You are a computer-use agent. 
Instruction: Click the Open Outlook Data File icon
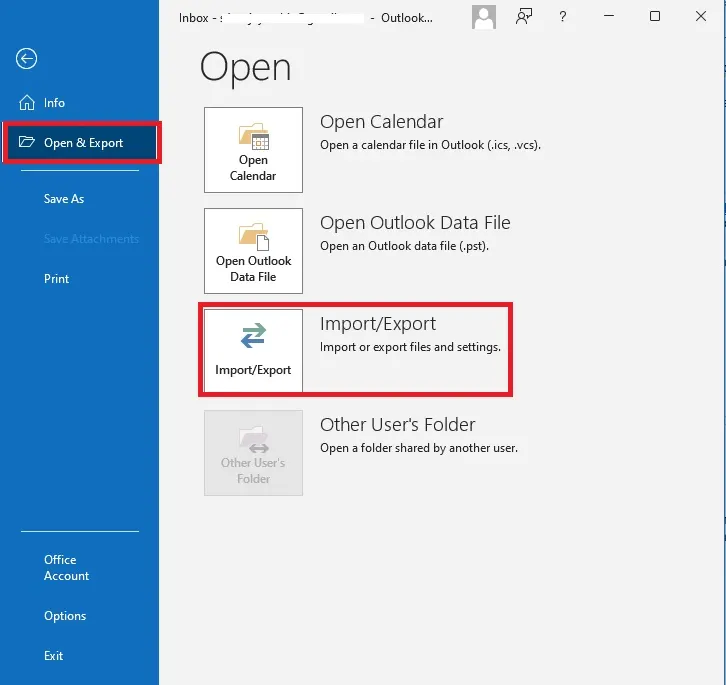click(253, 251)
